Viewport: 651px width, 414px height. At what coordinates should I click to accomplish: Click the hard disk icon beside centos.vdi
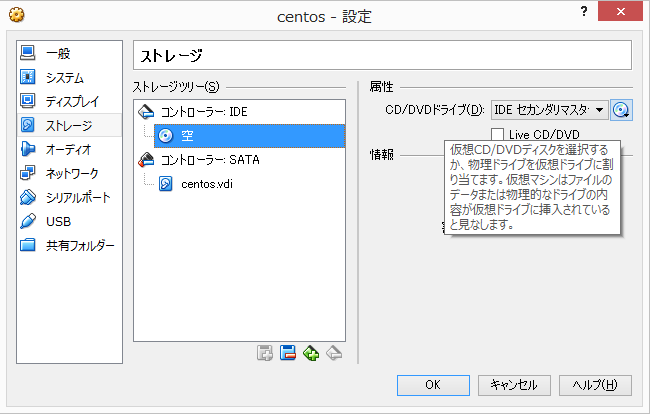click(x=166, y=184)
